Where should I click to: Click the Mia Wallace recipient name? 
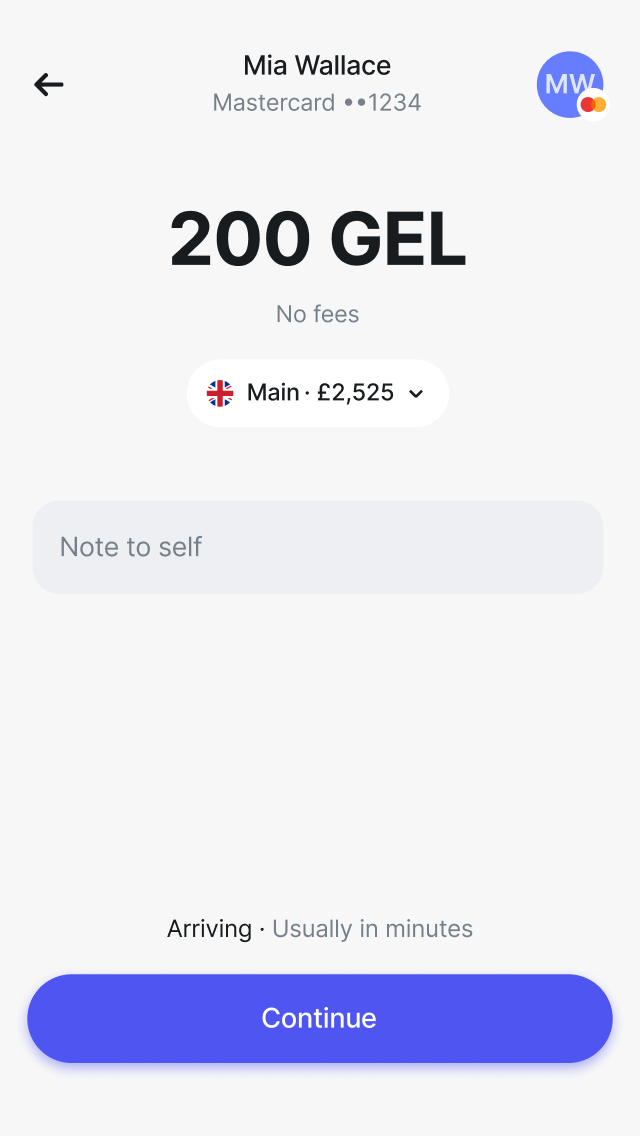coord(317,65)
